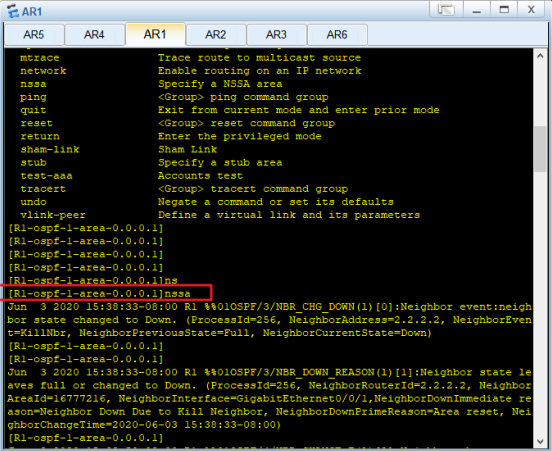Open the AR2 tab
This screenshot has height=451, width=552.
[x=215, y=35]
